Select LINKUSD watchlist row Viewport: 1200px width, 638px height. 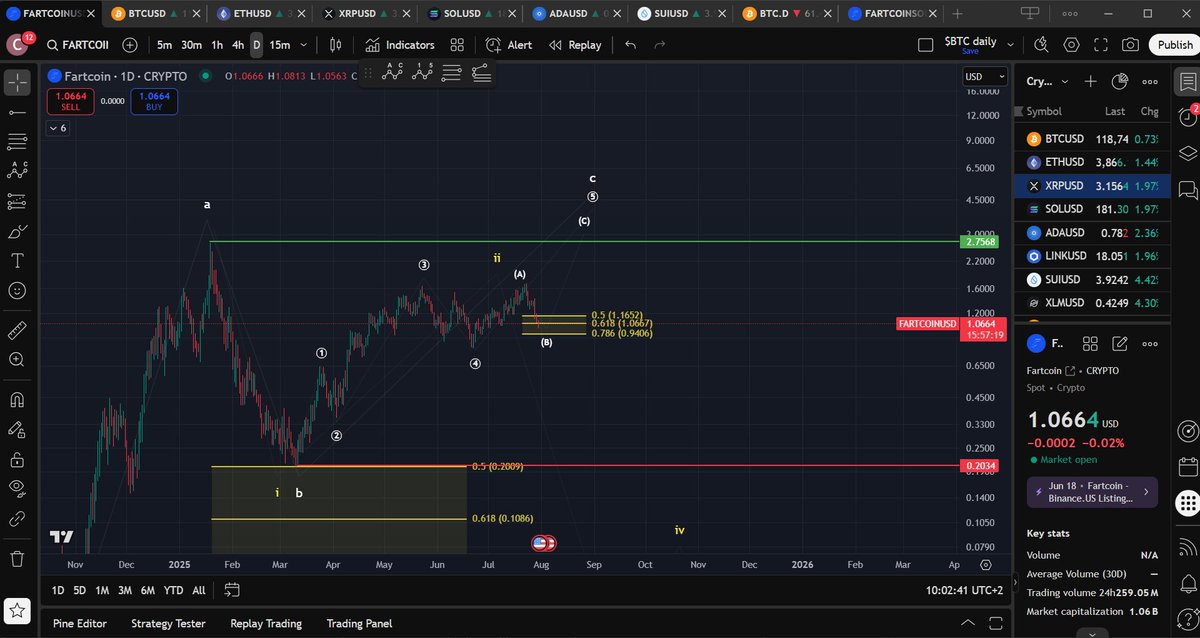(1090, 256)
